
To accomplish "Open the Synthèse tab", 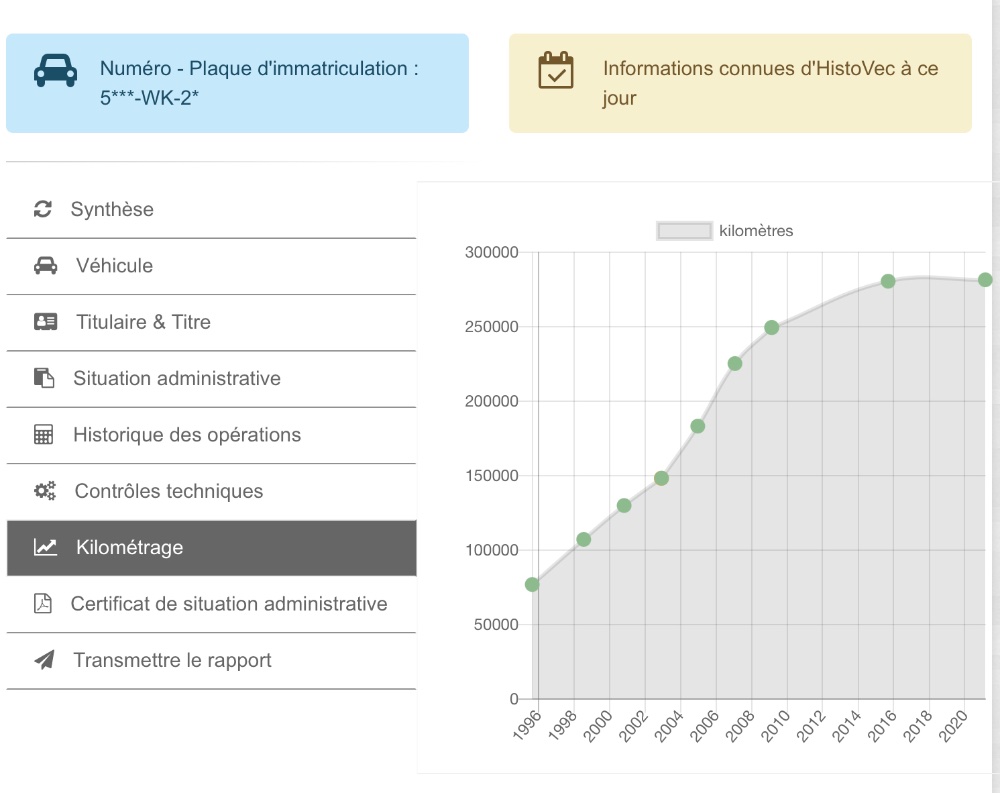I will (x=112, y=210).
